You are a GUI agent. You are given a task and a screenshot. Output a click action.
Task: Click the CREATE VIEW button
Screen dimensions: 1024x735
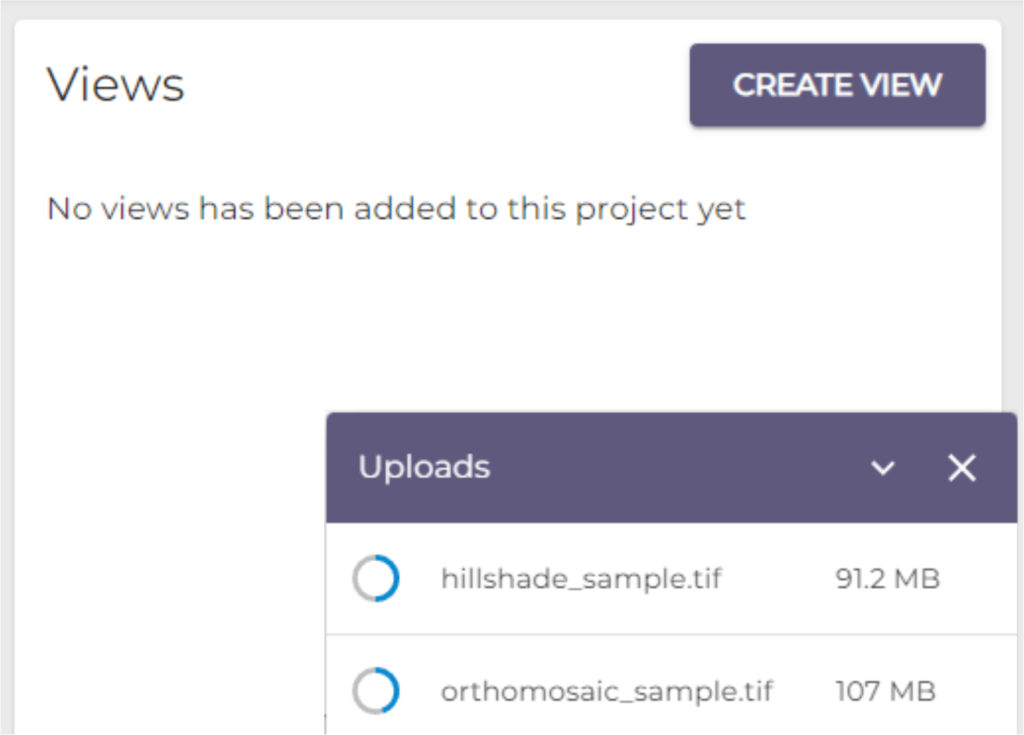(837, 85)
